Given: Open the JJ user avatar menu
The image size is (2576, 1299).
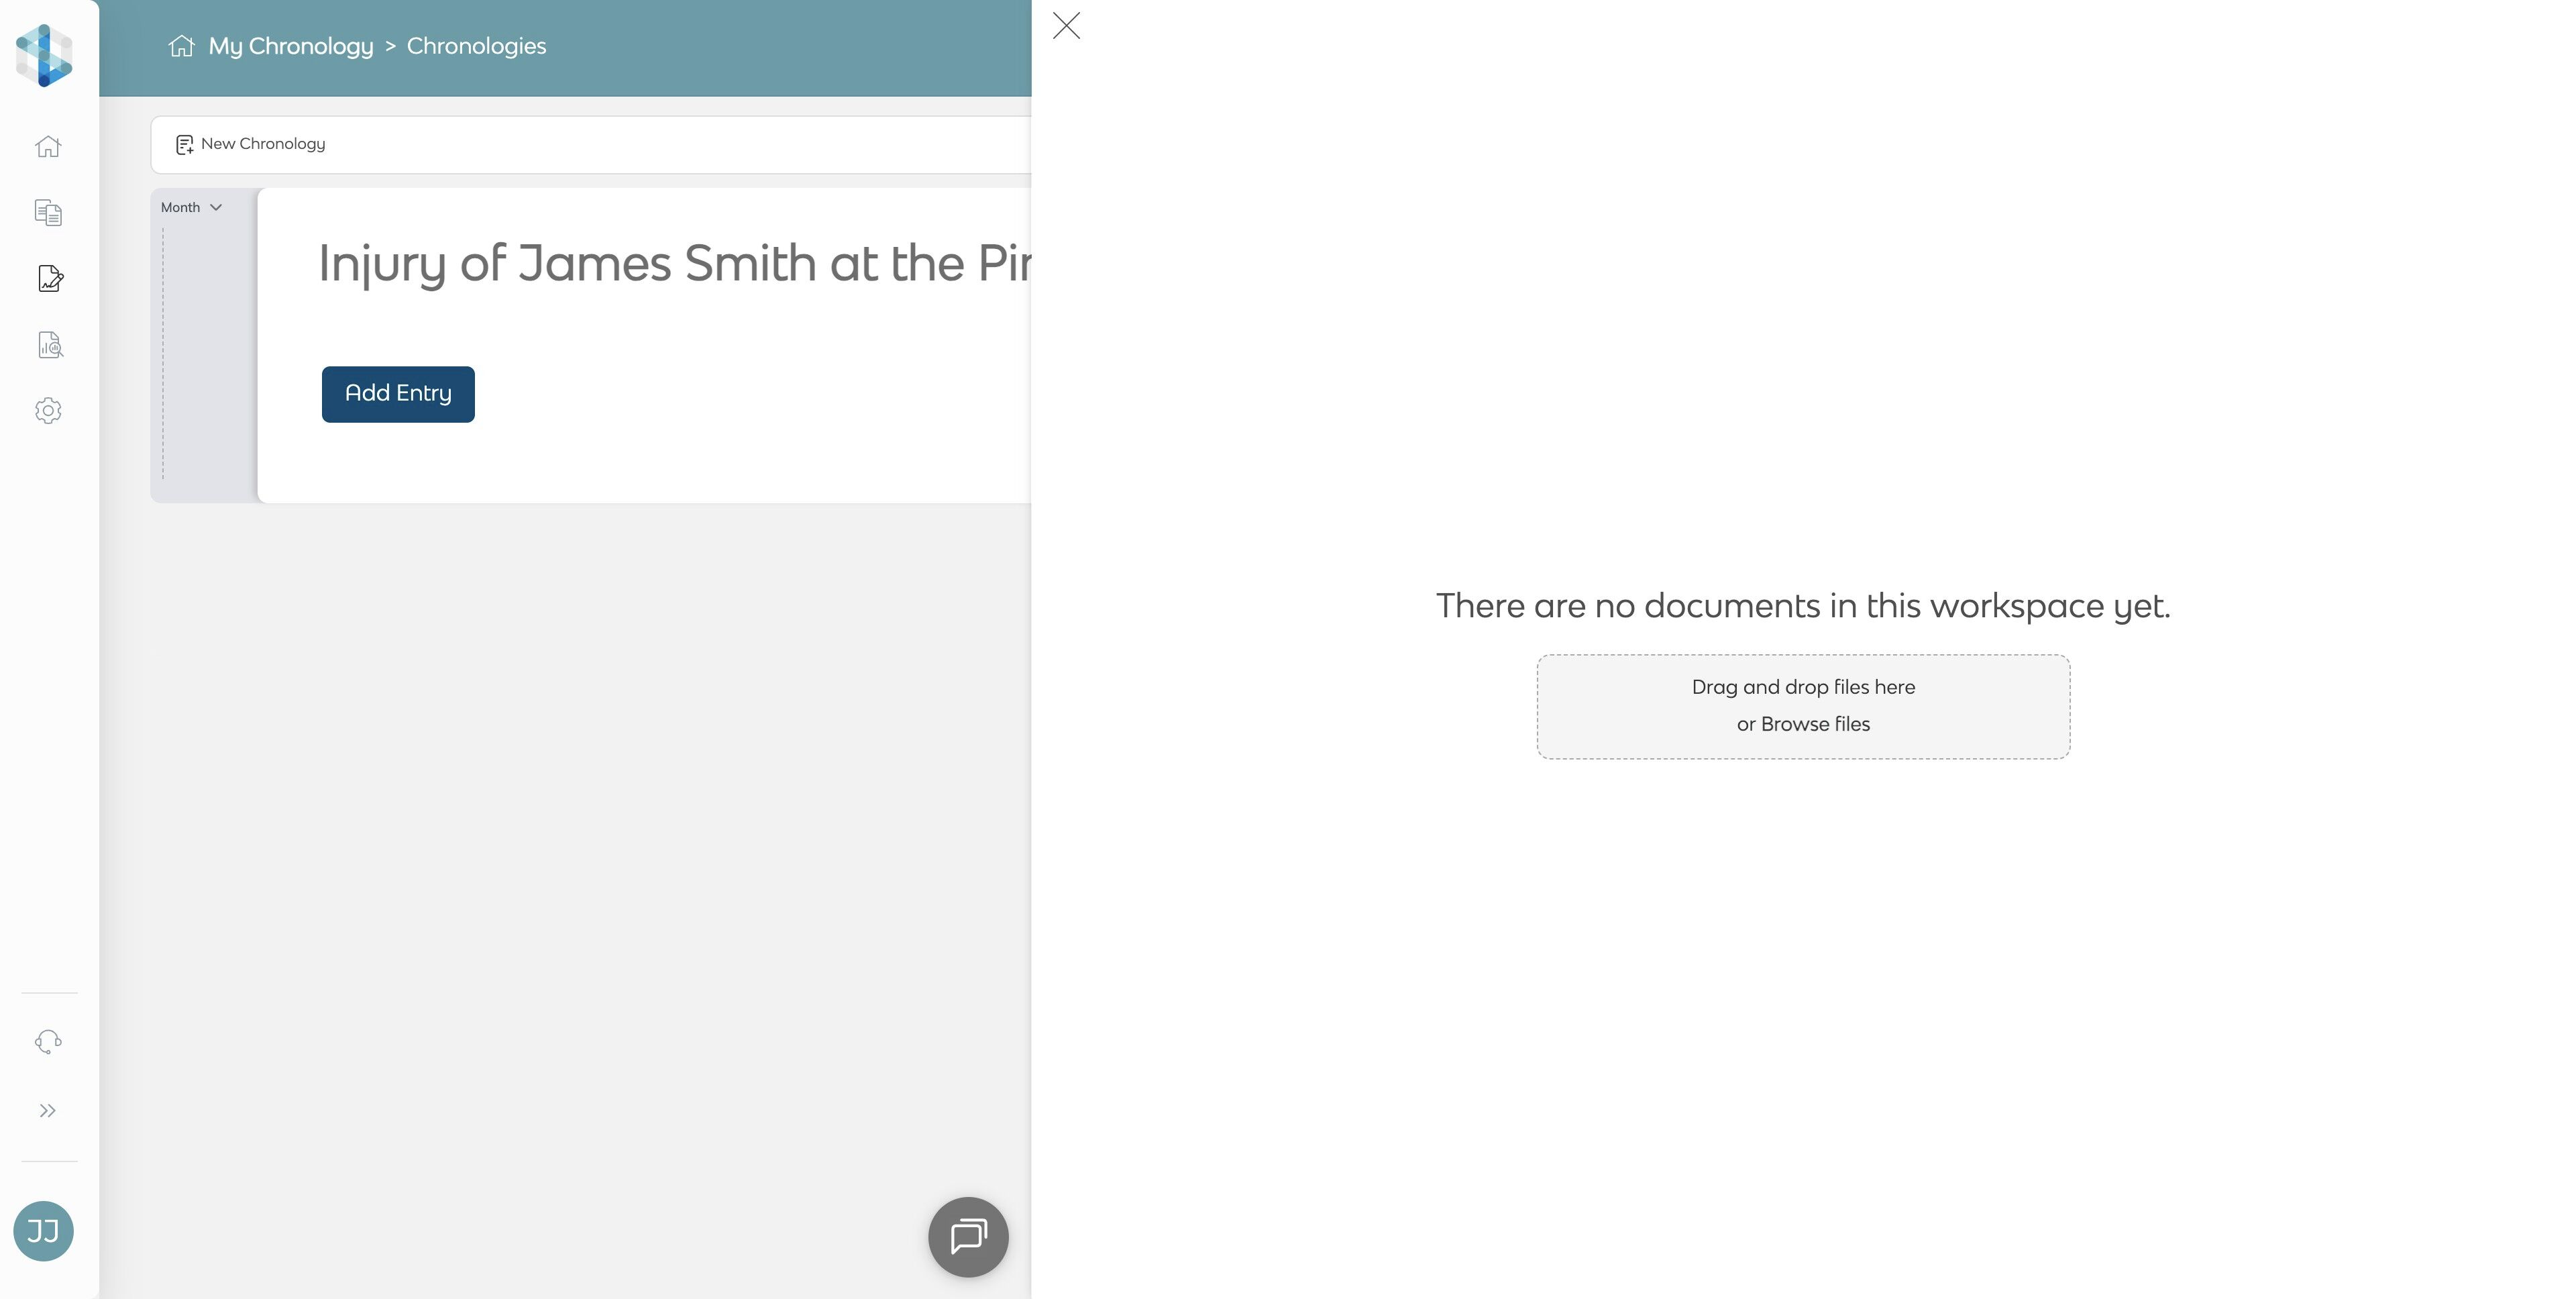Looking at the screenshot, I should click(43, 1231).
